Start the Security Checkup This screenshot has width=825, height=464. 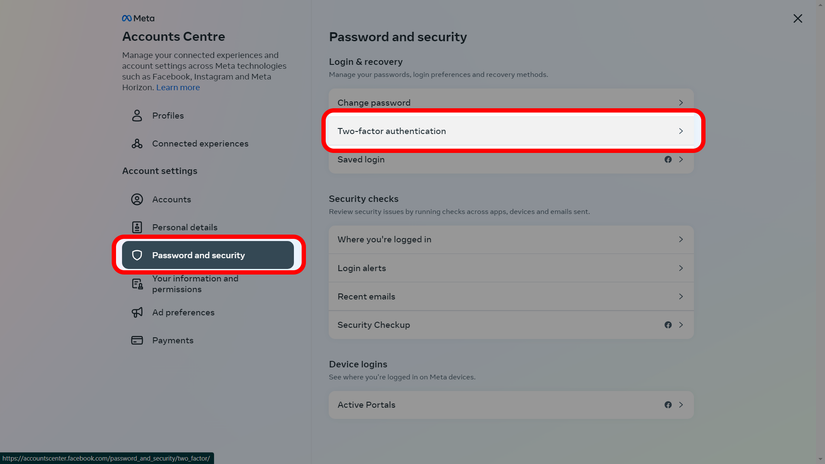pos(511,325)
